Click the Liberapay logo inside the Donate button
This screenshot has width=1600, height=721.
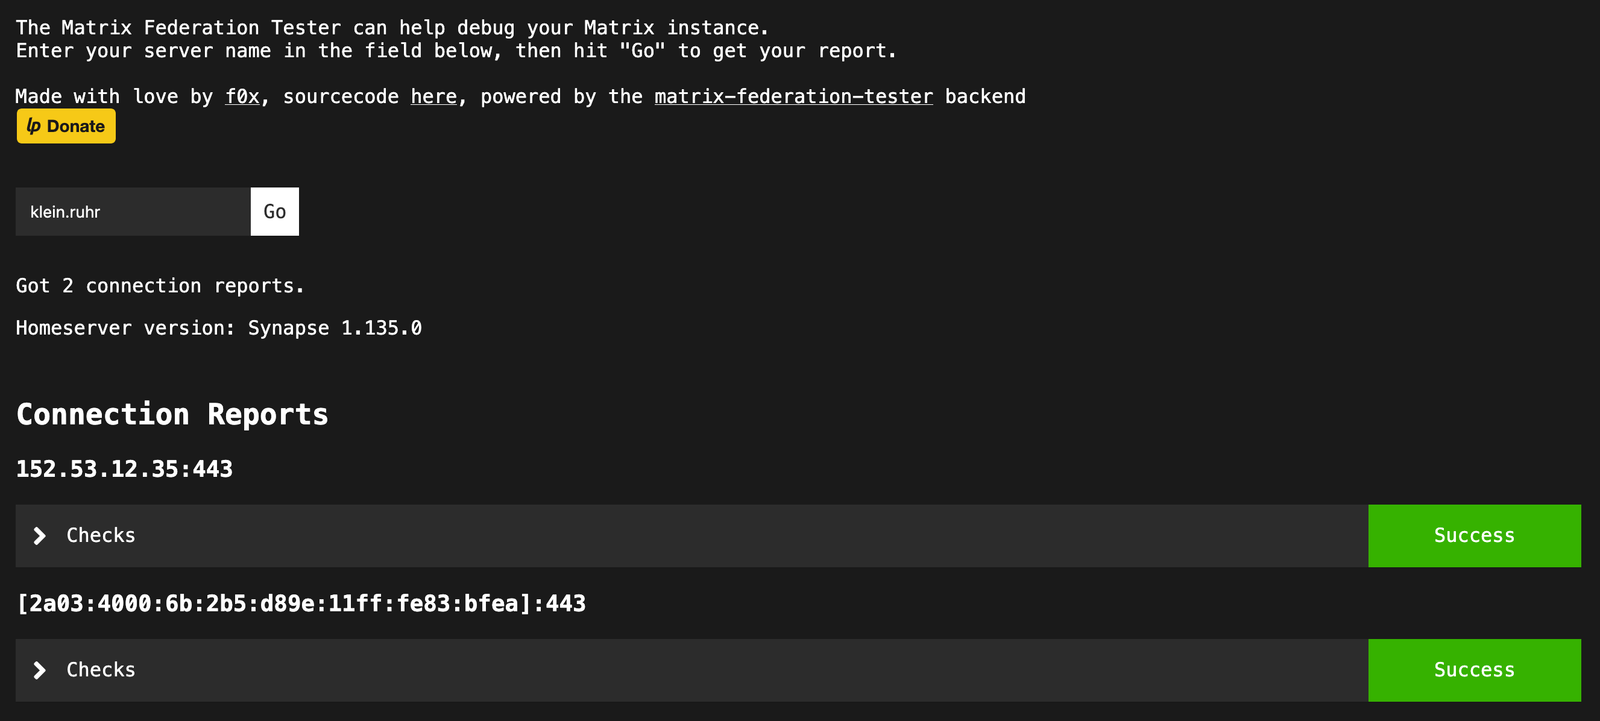pos(34,126)
